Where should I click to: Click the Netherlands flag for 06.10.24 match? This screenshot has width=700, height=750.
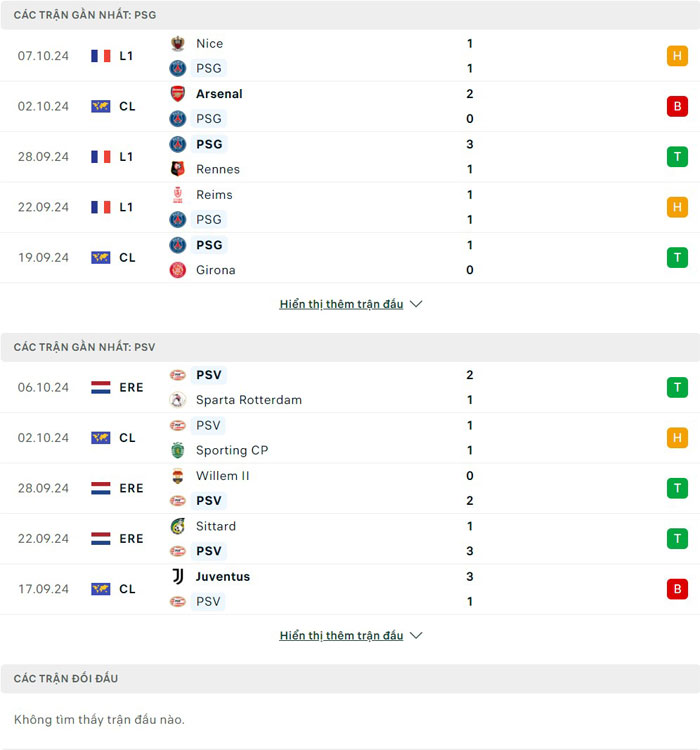pyautogui.click(x=101, y=387)
